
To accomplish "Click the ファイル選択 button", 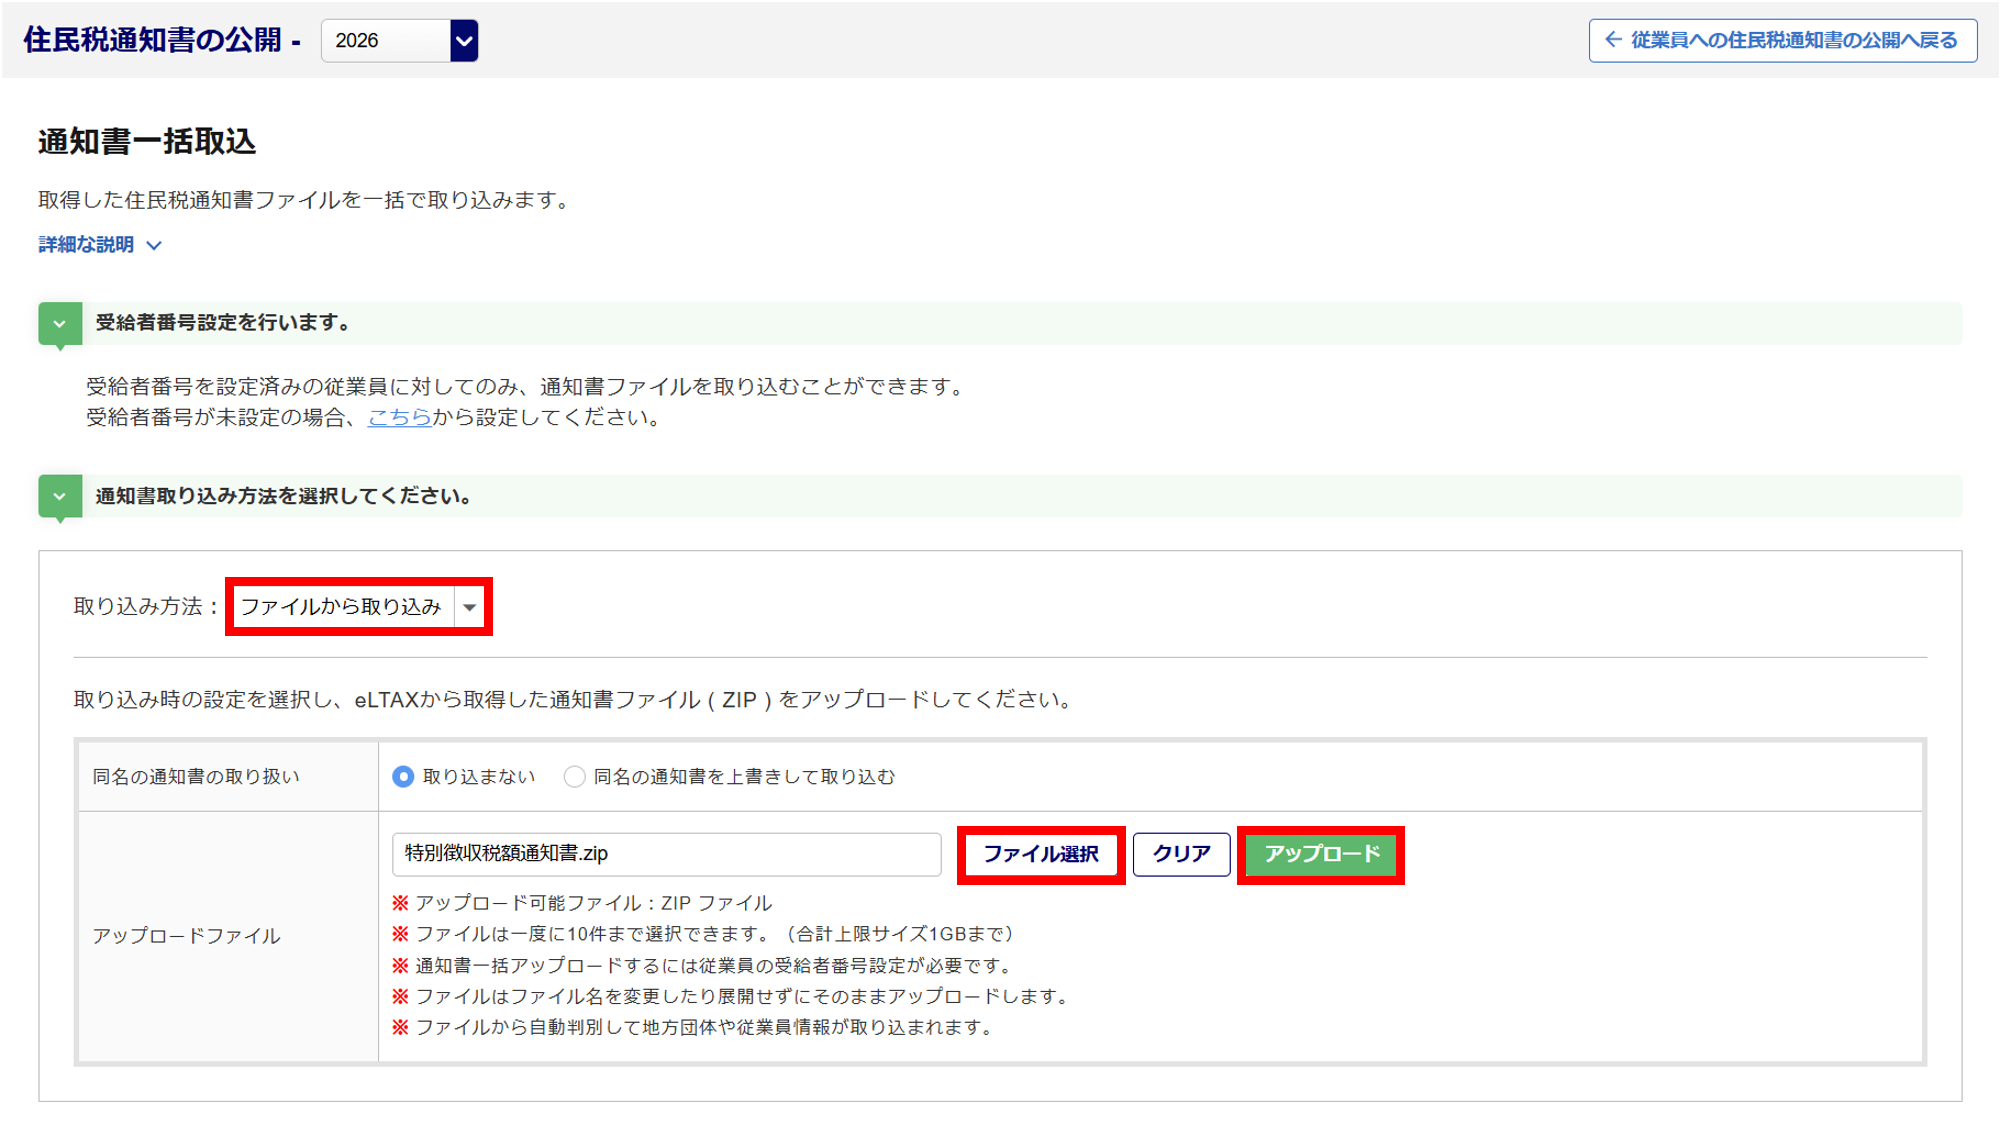I will (x=1041, y=855).
